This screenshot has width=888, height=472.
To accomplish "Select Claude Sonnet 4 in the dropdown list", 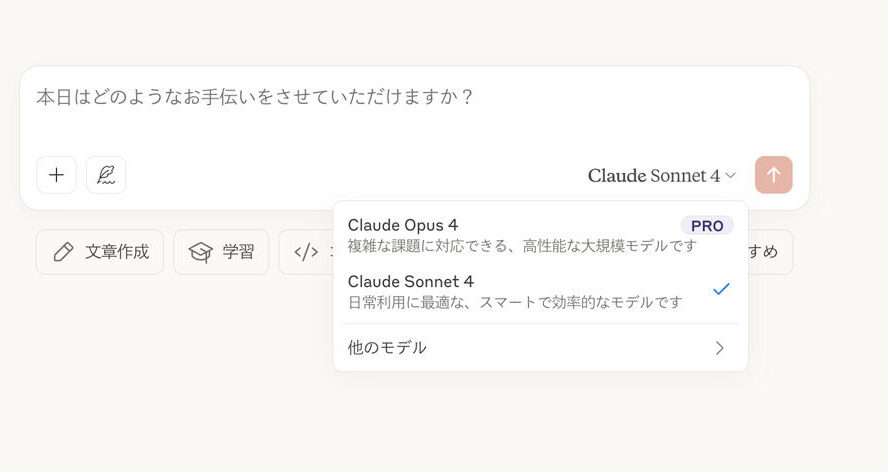I will point(540,291).
